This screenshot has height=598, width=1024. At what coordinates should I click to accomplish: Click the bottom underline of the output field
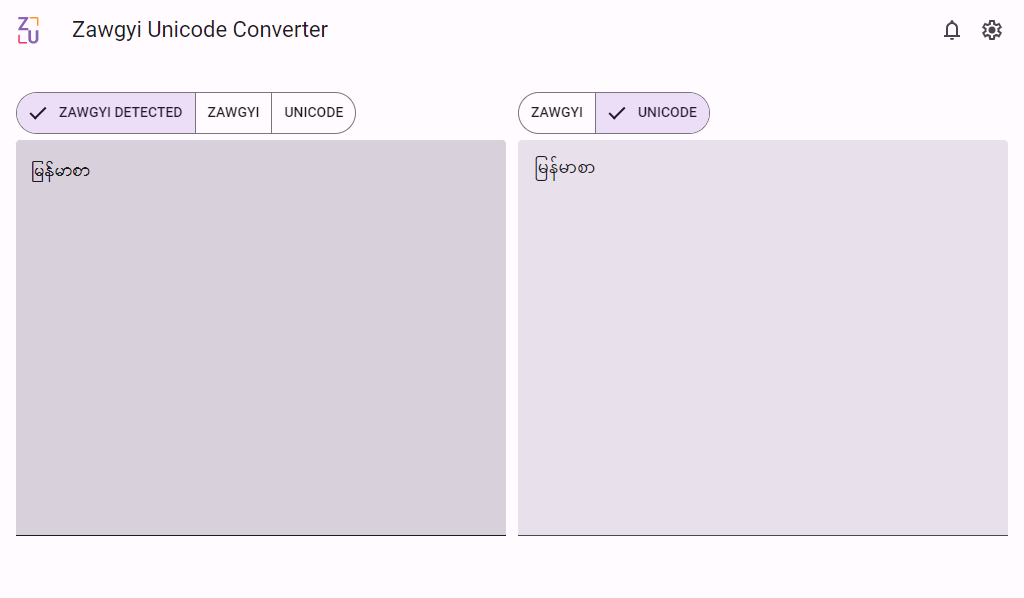pyautogui.click(x=762, y=535)
